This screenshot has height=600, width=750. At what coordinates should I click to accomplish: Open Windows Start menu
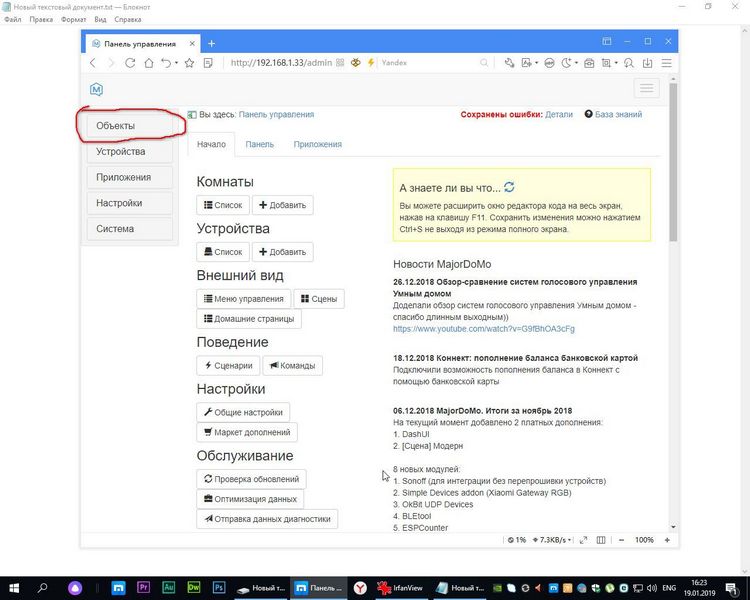click(14, 588)
